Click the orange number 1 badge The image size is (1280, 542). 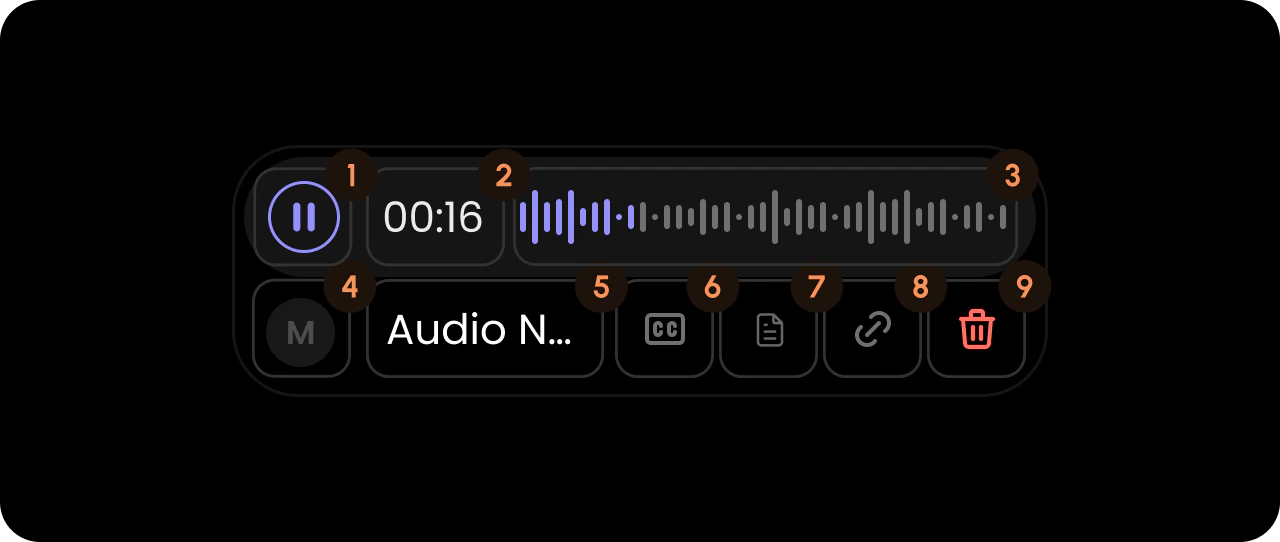[351, 176]
